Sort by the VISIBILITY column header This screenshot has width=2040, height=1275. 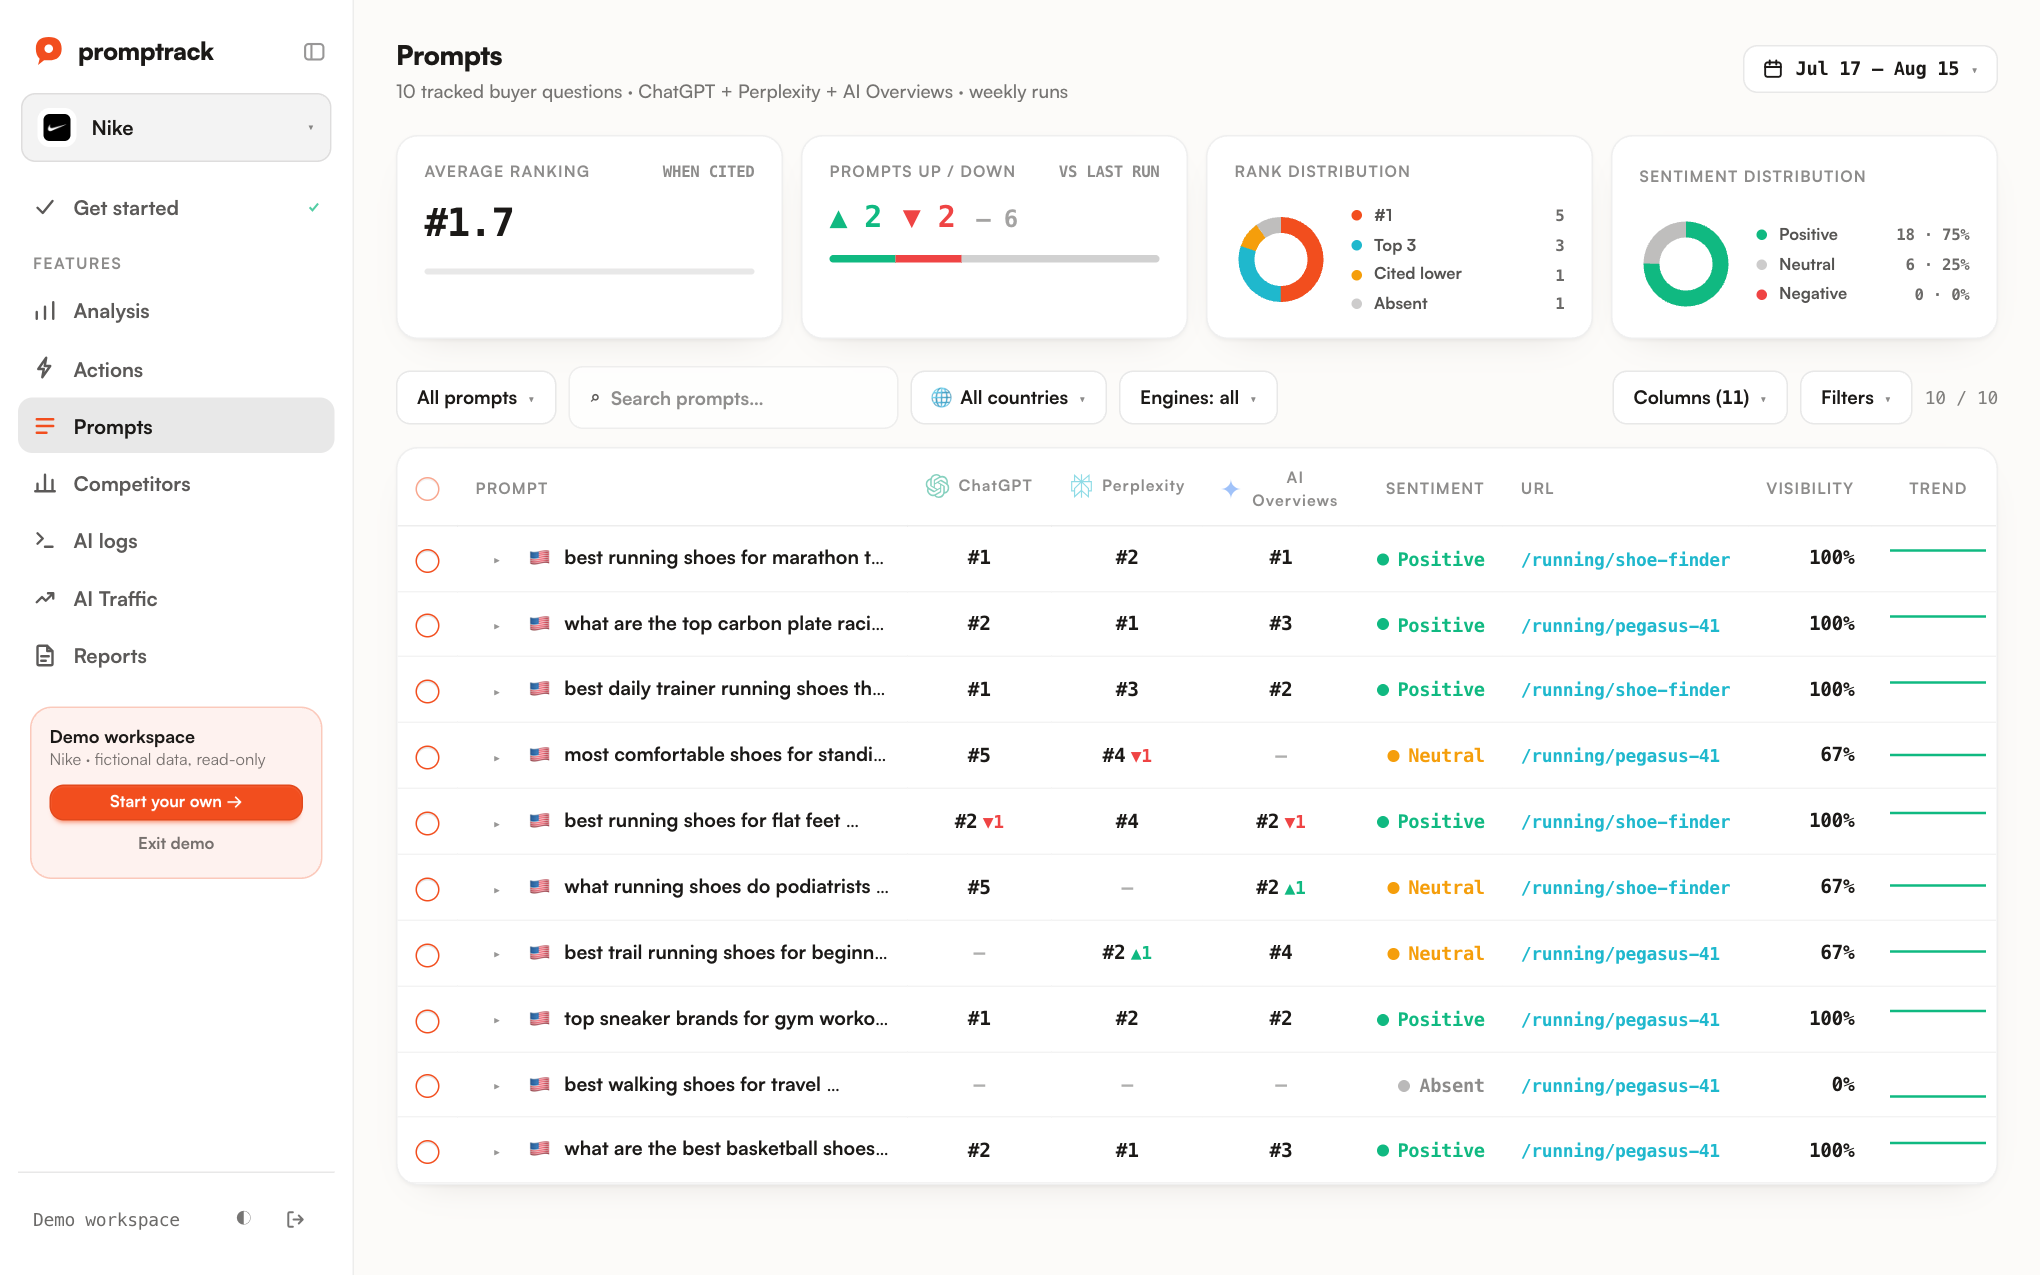coord(1809,489)
